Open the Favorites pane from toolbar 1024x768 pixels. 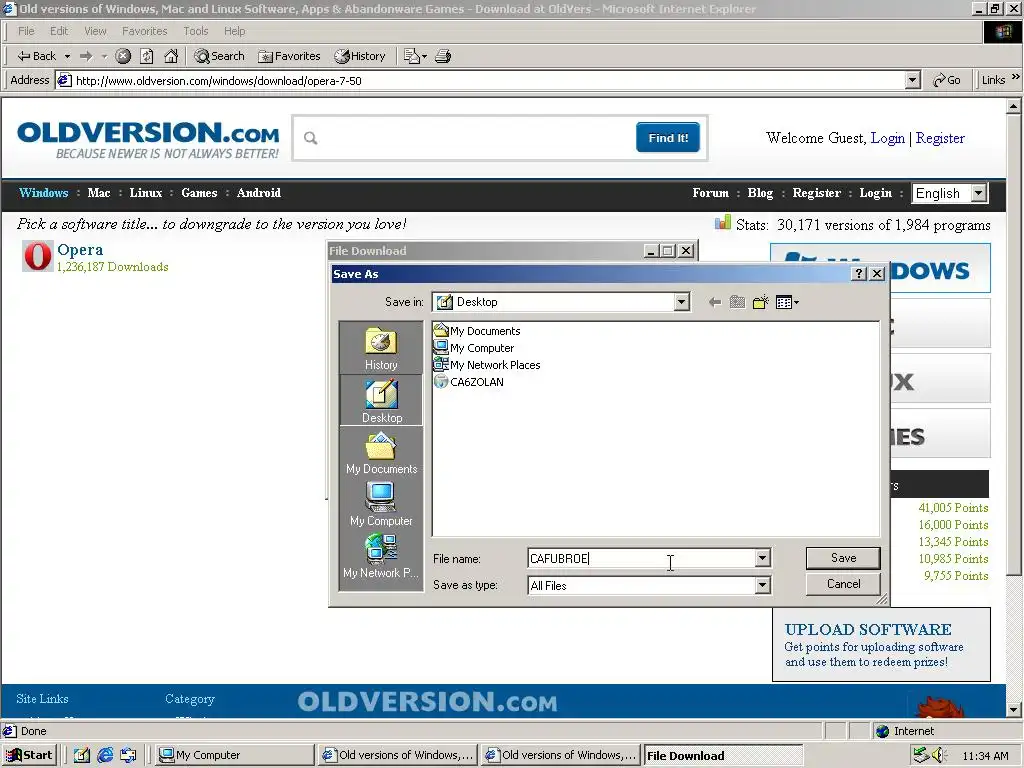coord(289,56)
